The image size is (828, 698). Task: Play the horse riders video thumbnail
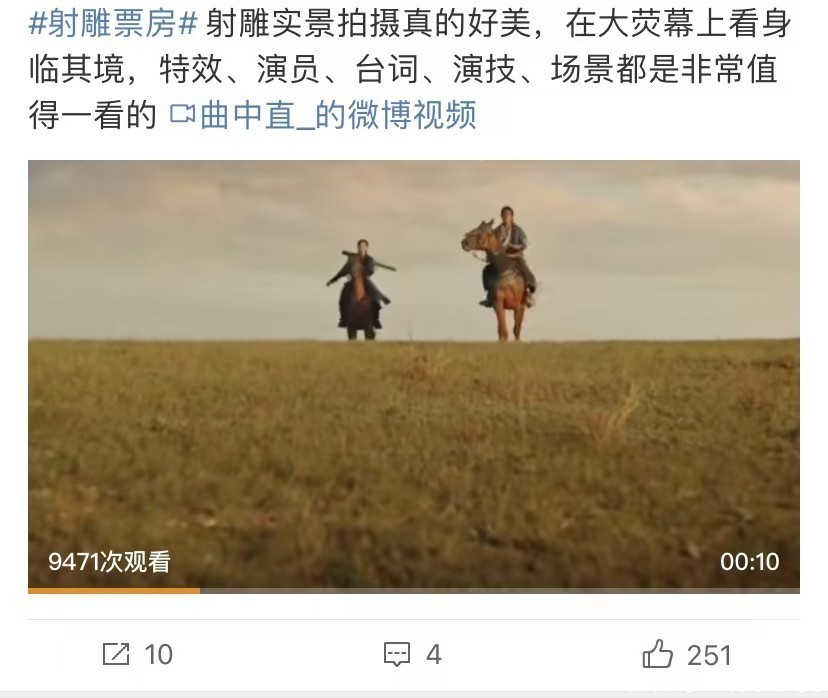point(414,374)
